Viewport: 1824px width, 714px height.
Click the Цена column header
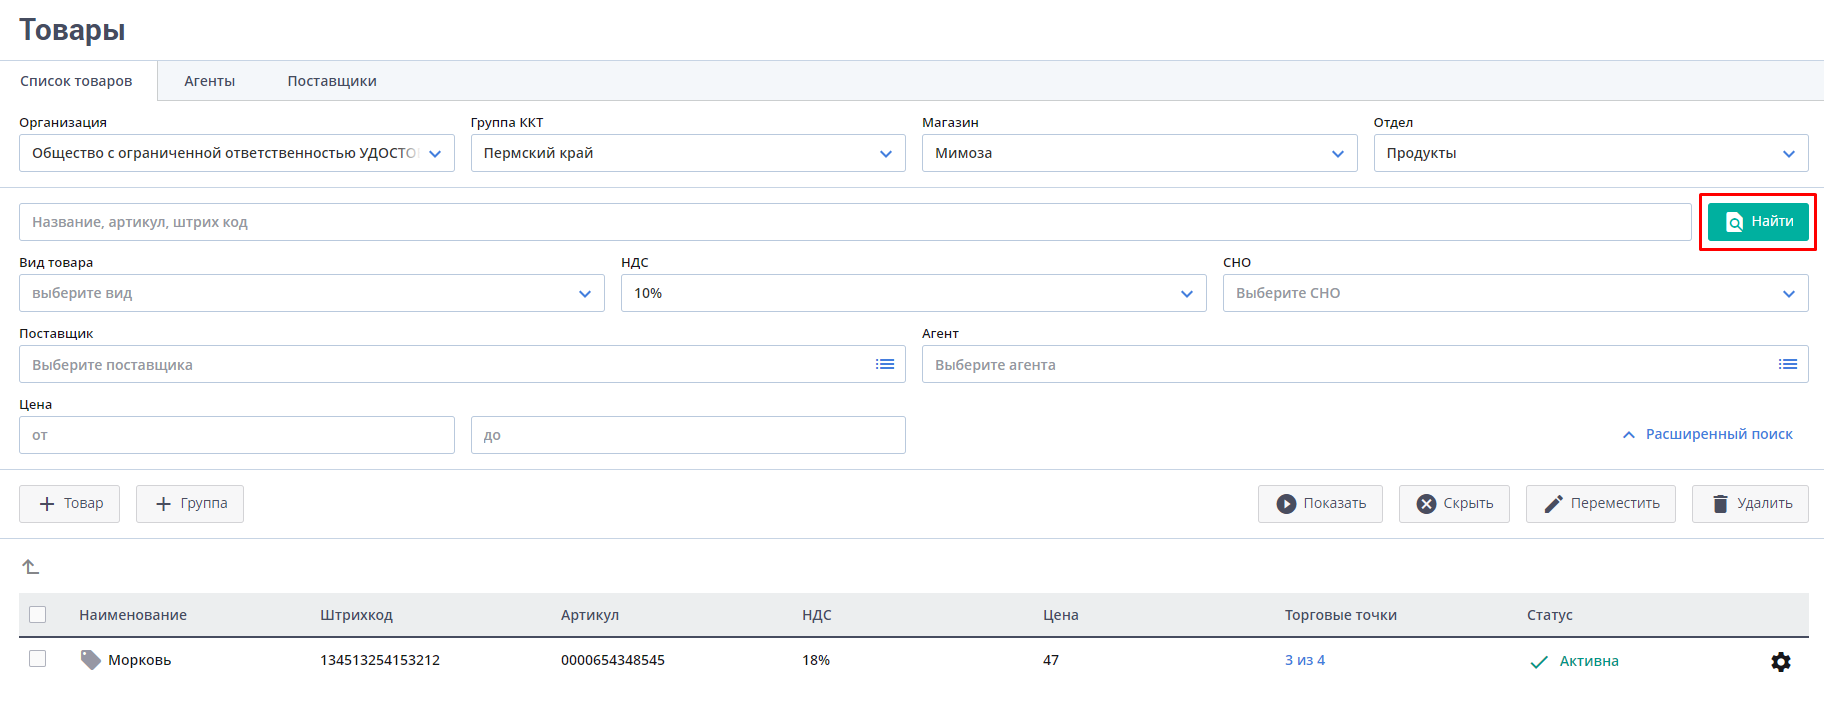1061,615
